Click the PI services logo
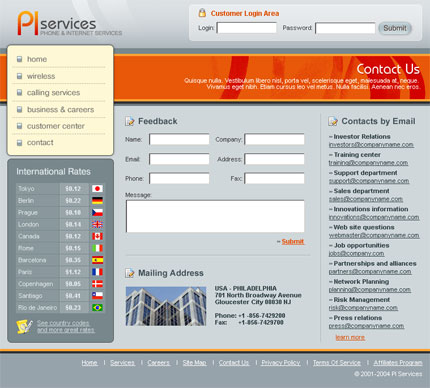 (x=69, y=23)
